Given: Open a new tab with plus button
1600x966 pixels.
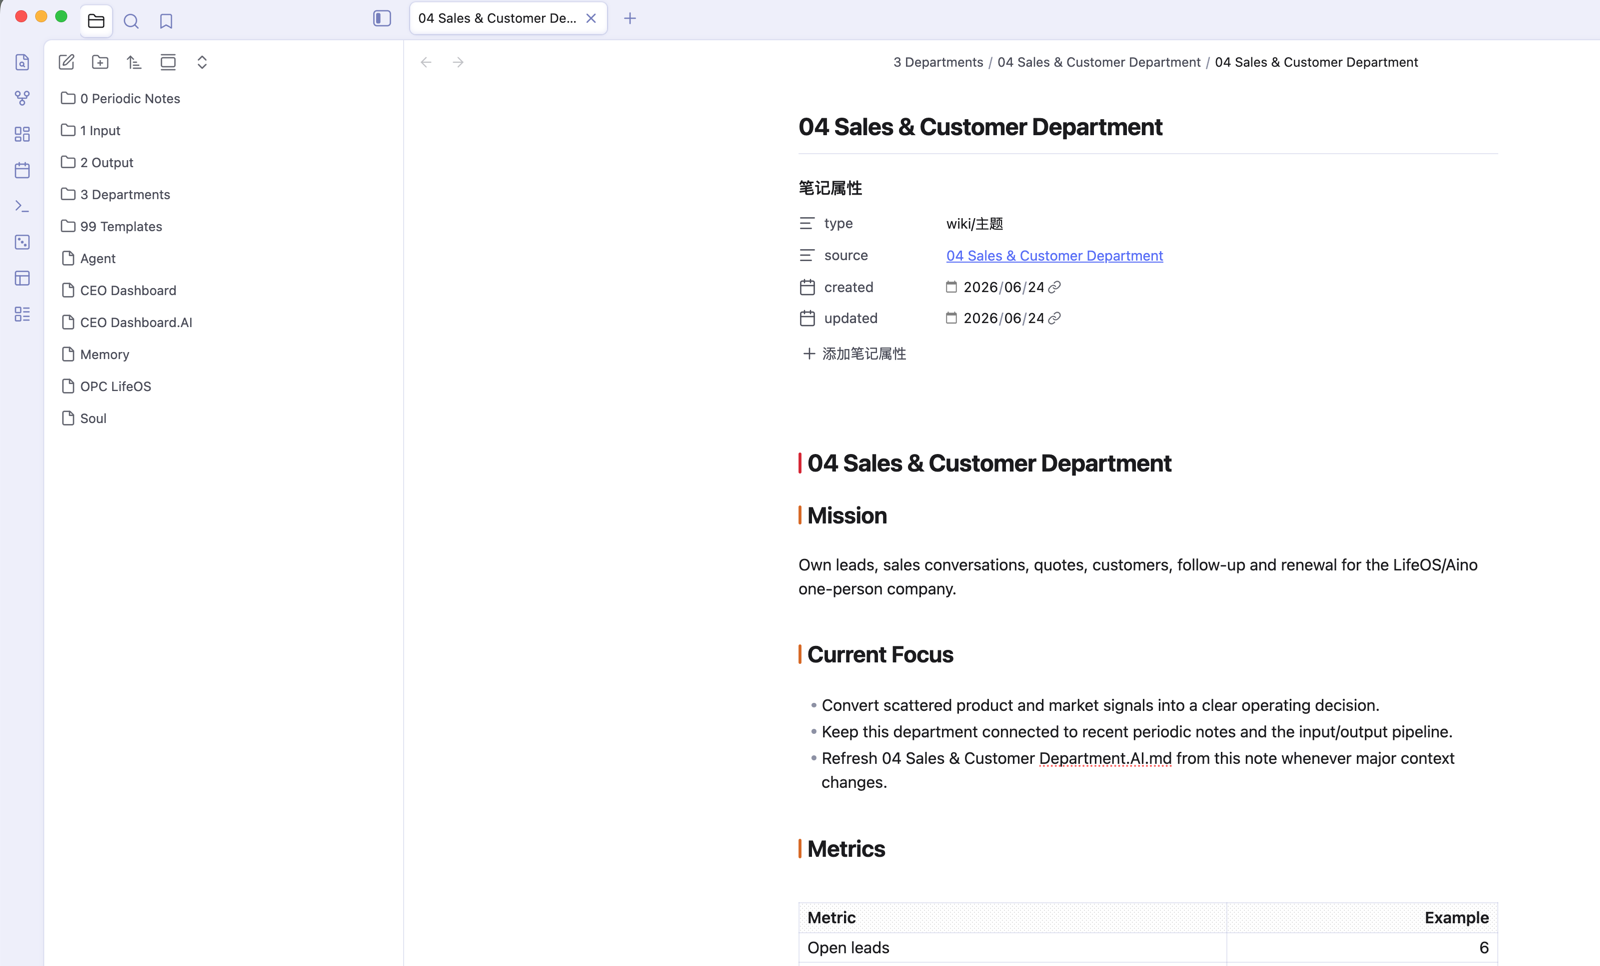Looking at the screenshot, I should (x=630, y=18).
